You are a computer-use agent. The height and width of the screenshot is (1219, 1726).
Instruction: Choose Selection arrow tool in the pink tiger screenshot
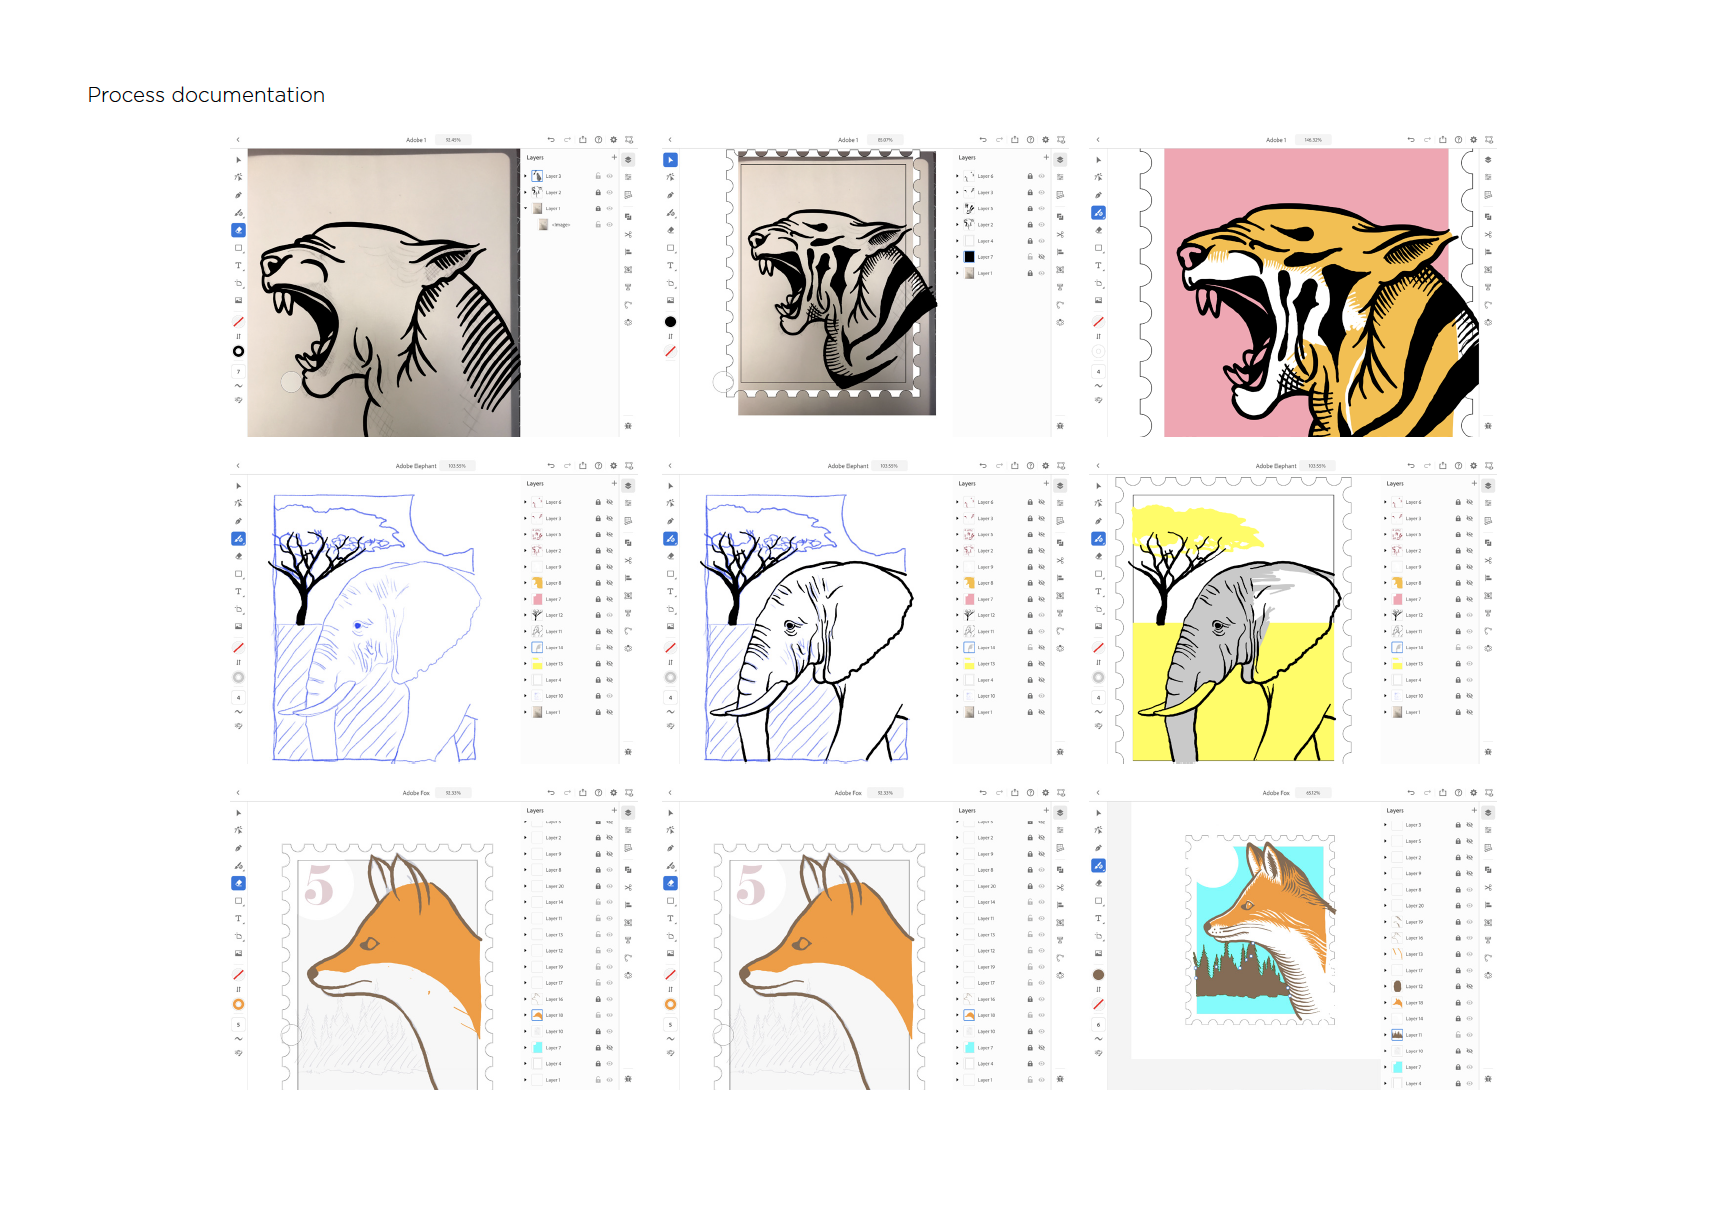1098,160
